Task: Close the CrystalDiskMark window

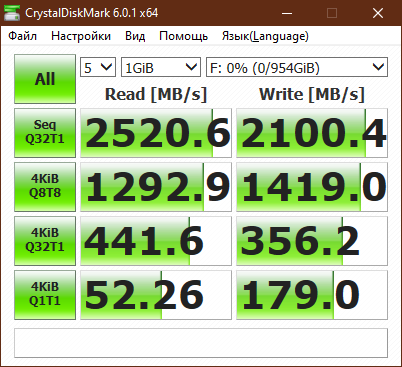Action: (x=378, y=13)
